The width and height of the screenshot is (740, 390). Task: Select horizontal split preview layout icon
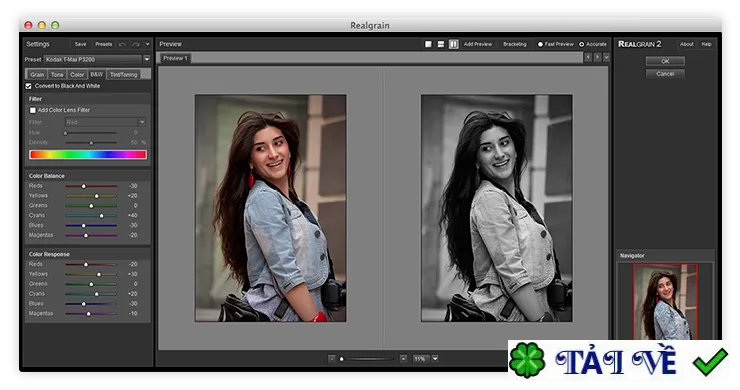[441, 44]
